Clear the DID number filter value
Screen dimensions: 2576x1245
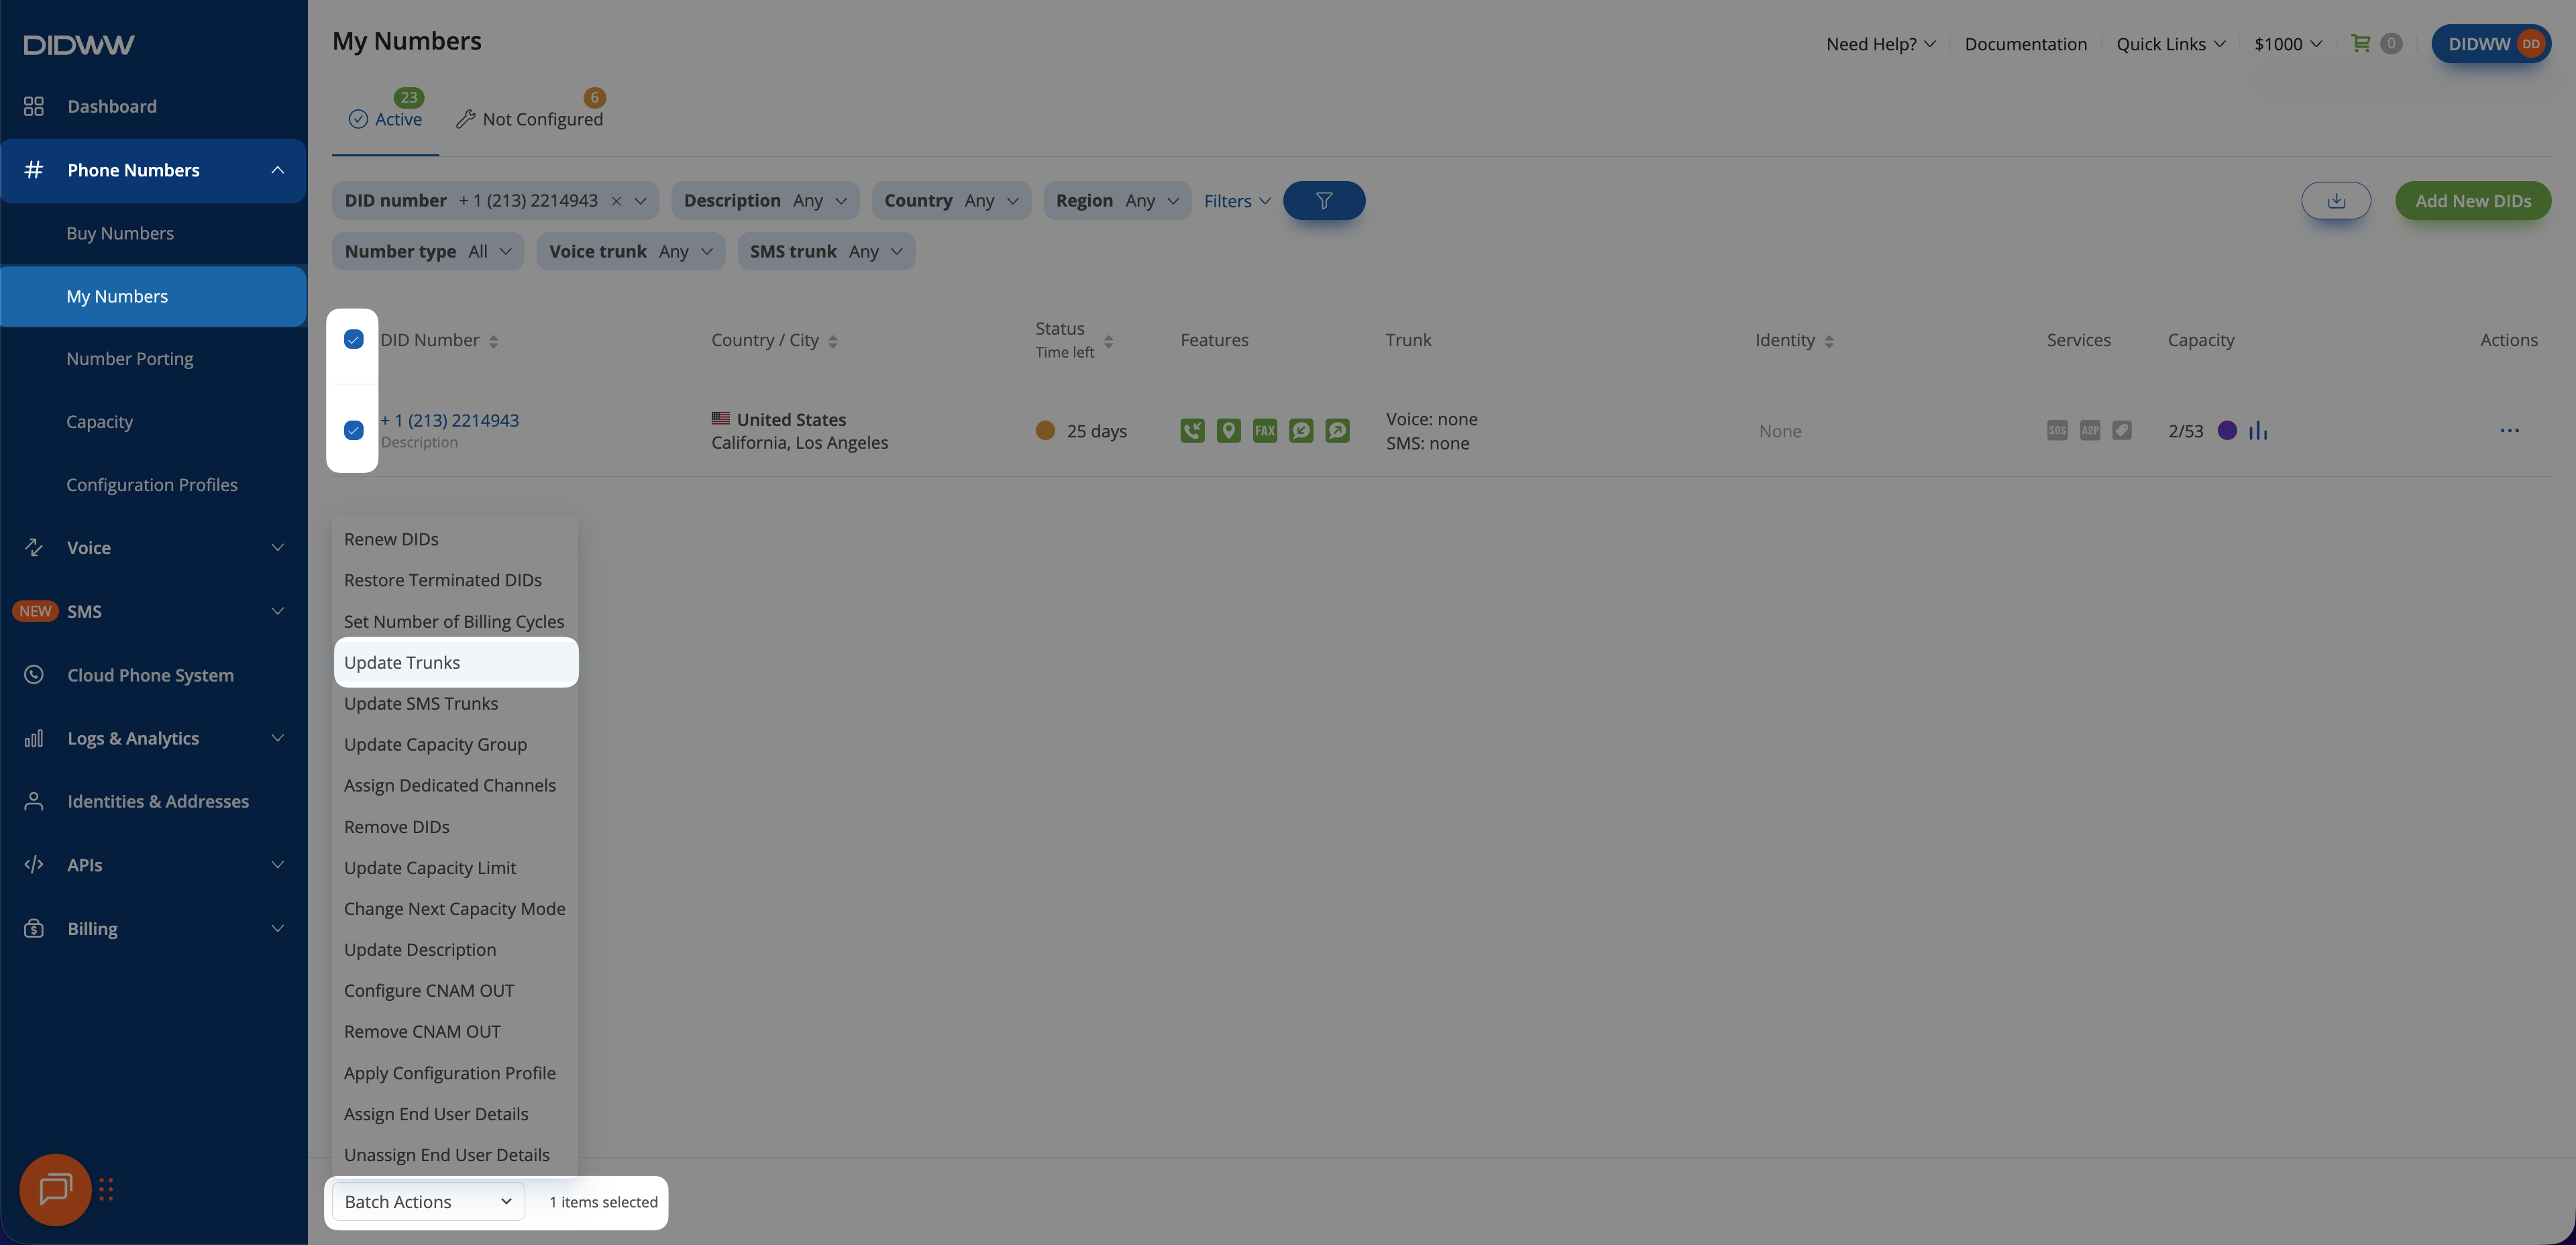click(x=616, y=201)
